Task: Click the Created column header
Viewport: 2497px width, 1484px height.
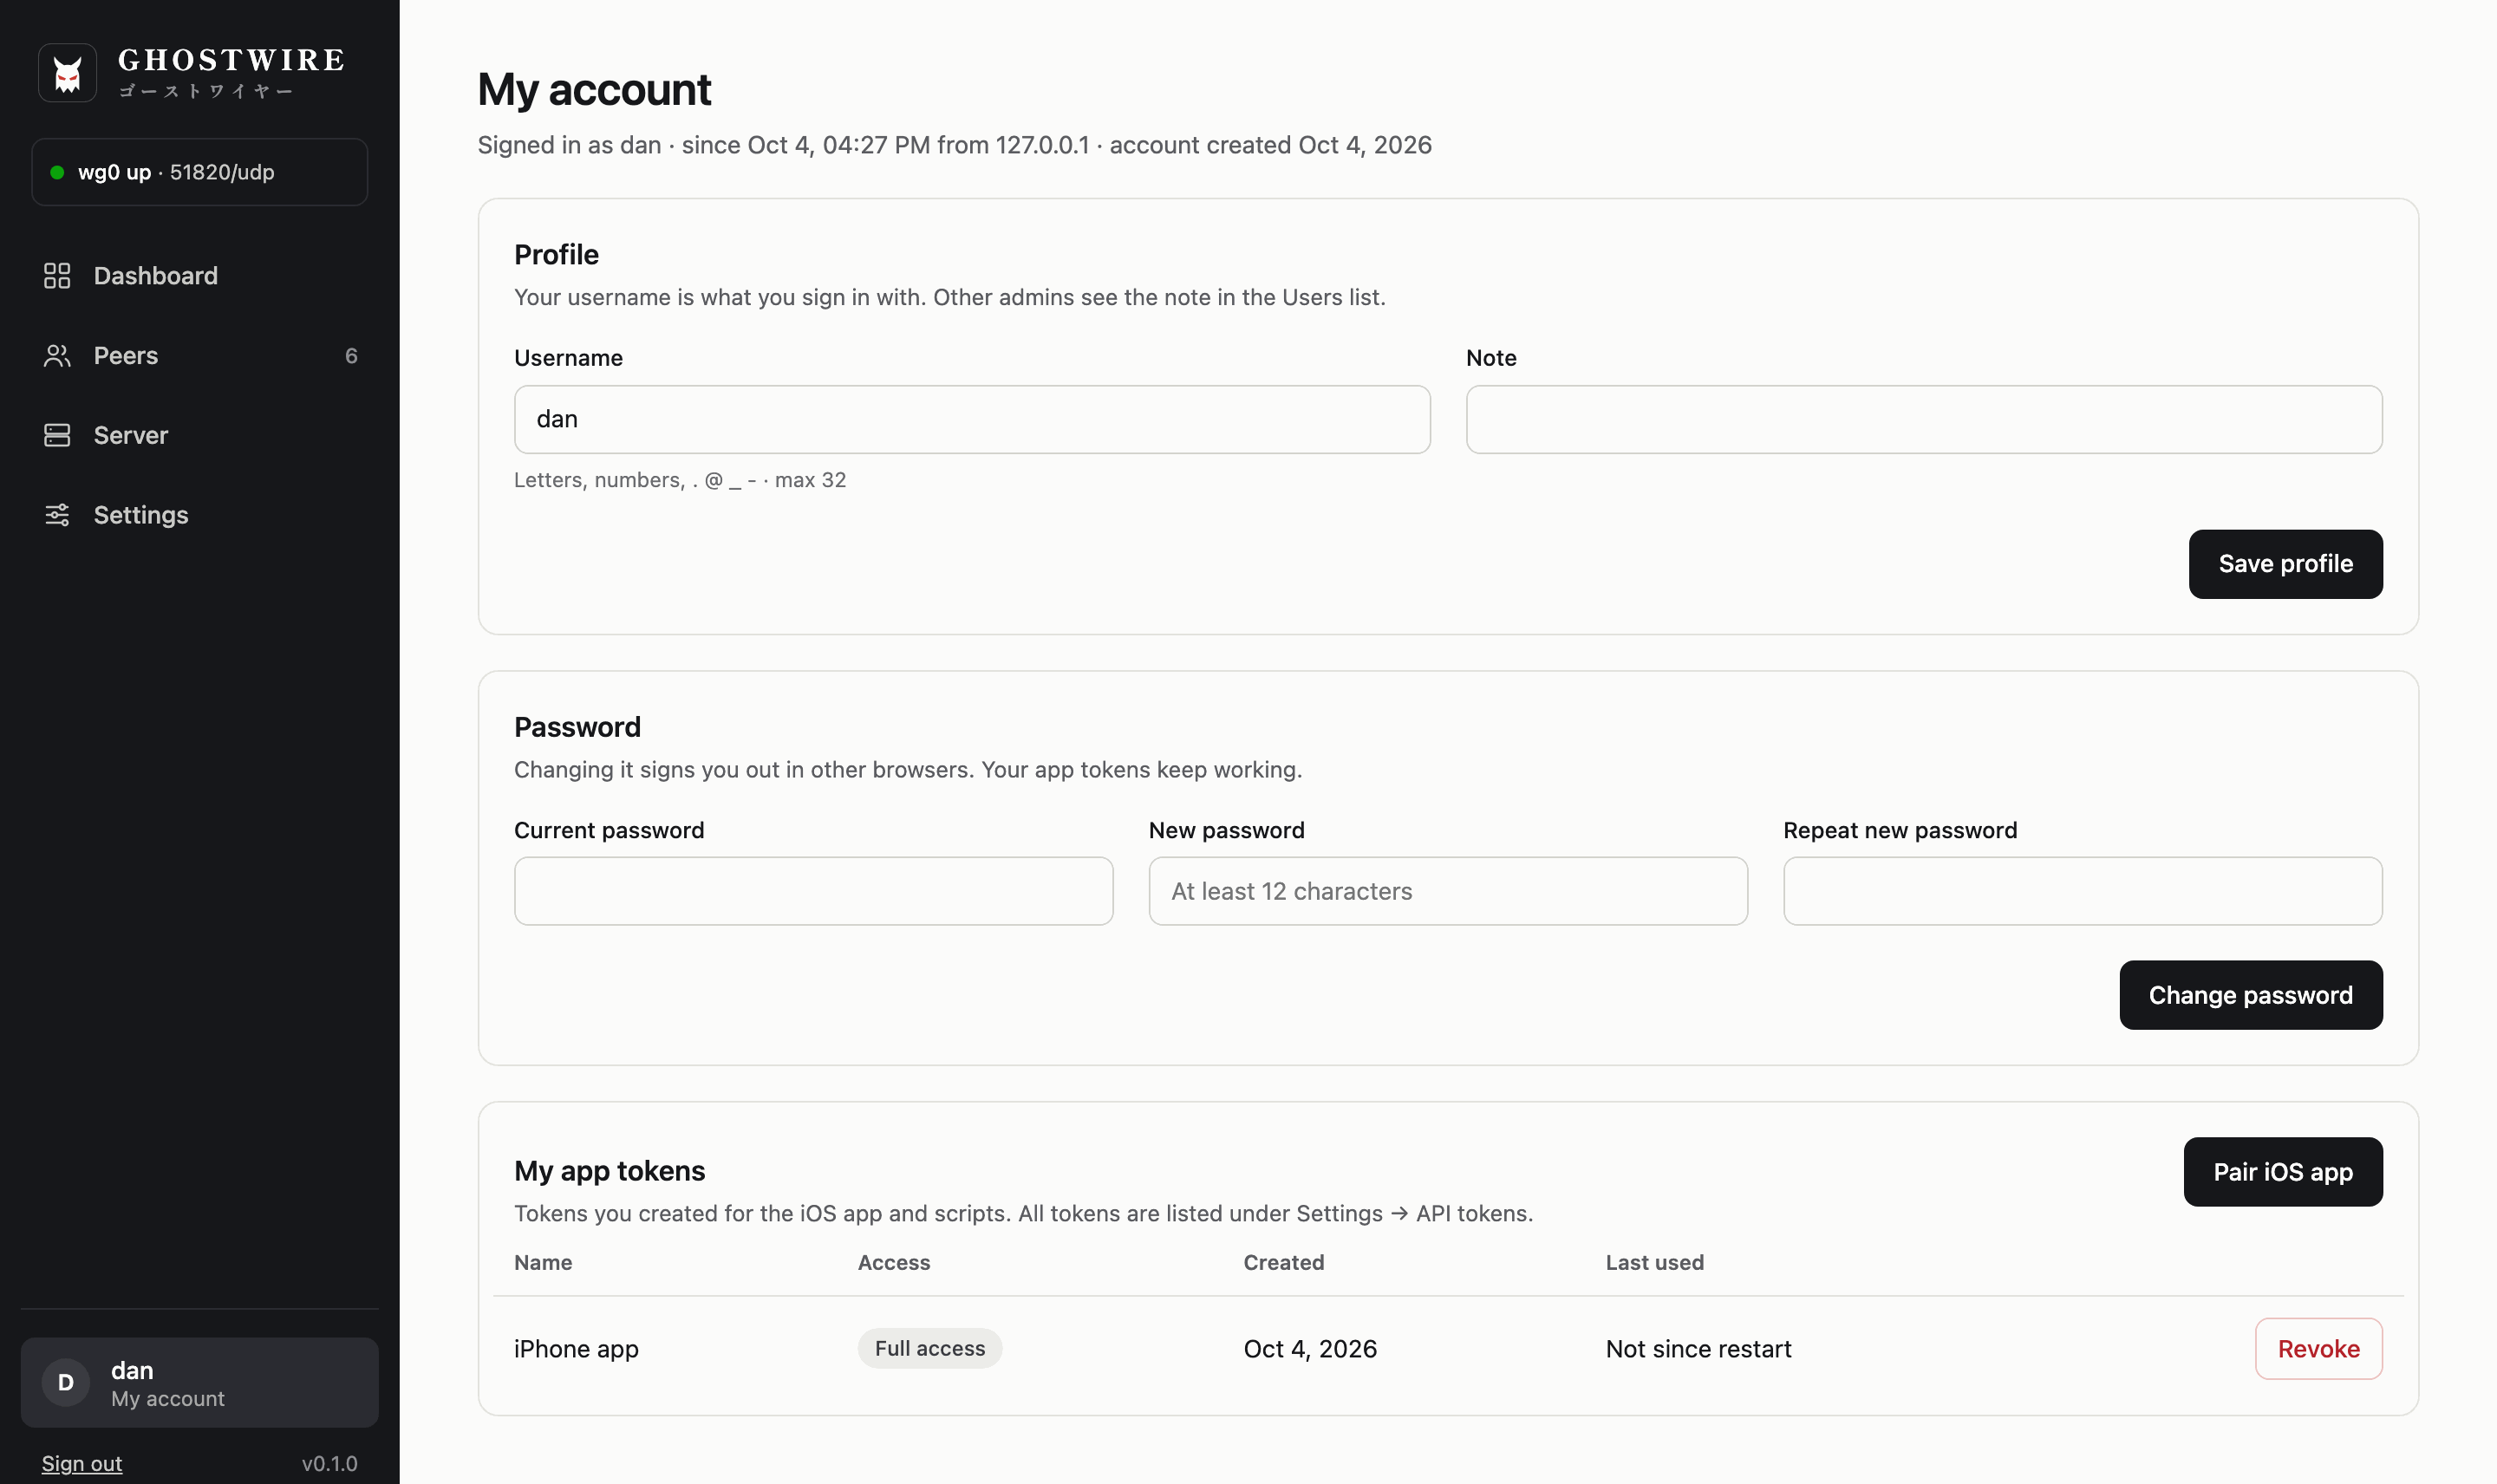Action: 1284,1263
